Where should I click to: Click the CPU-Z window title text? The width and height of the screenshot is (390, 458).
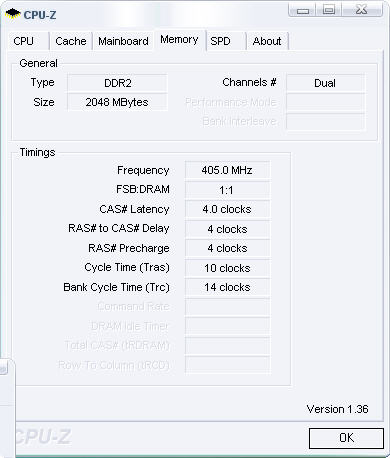(40, 15)
